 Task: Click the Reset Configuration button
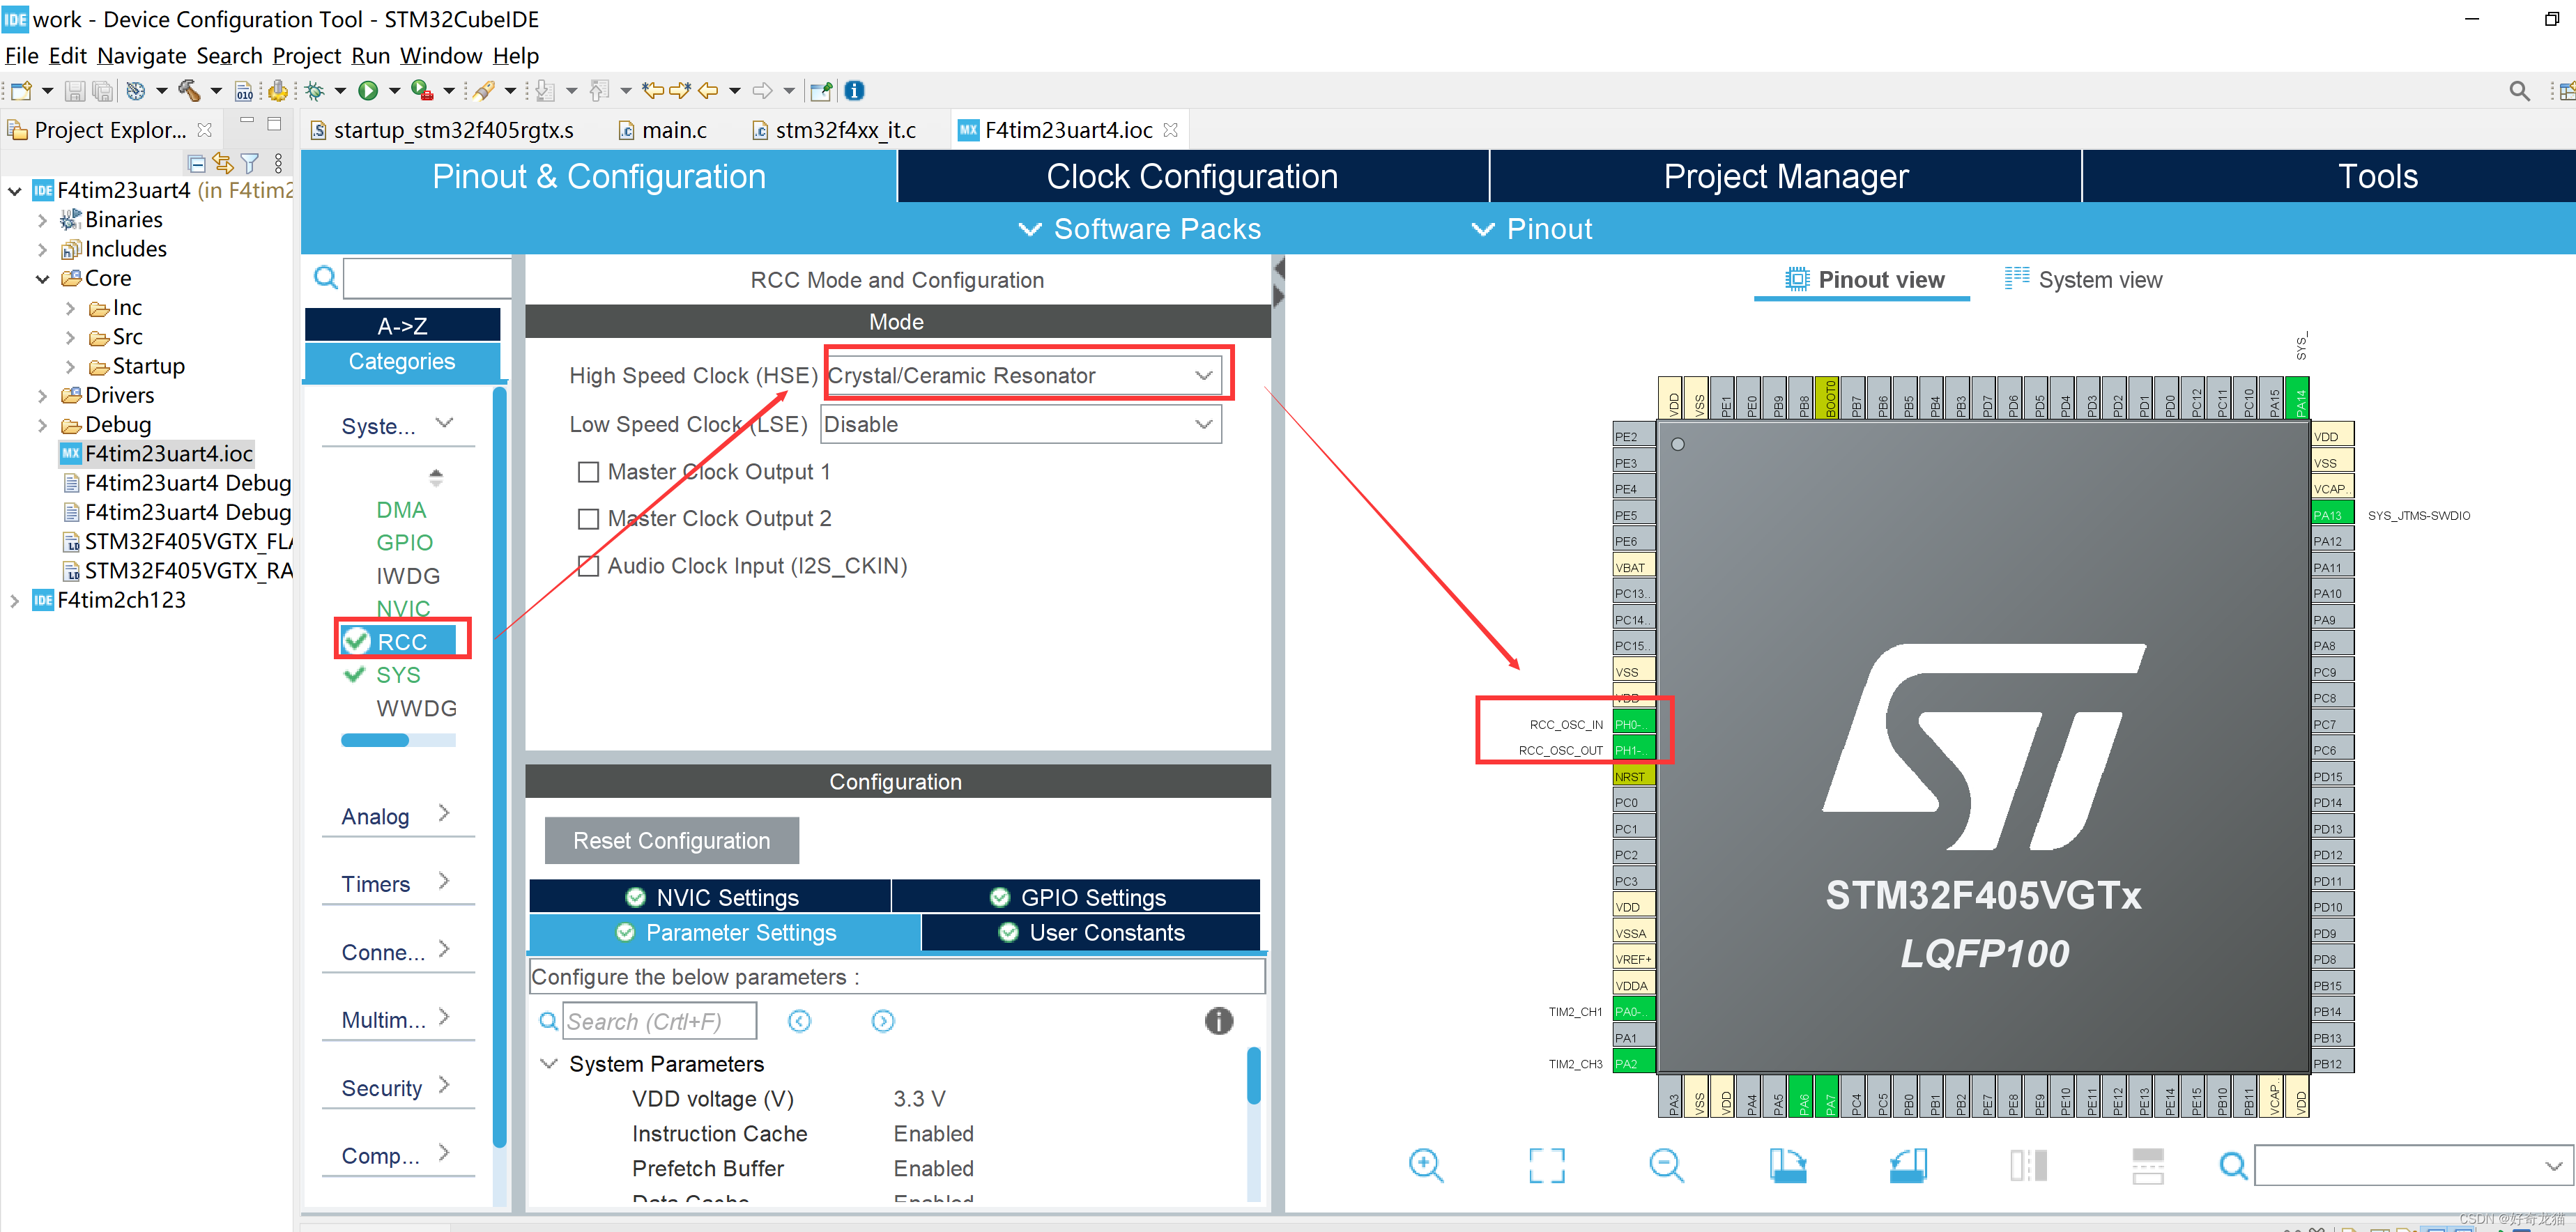pyautogui.click(x=671, y=841)
